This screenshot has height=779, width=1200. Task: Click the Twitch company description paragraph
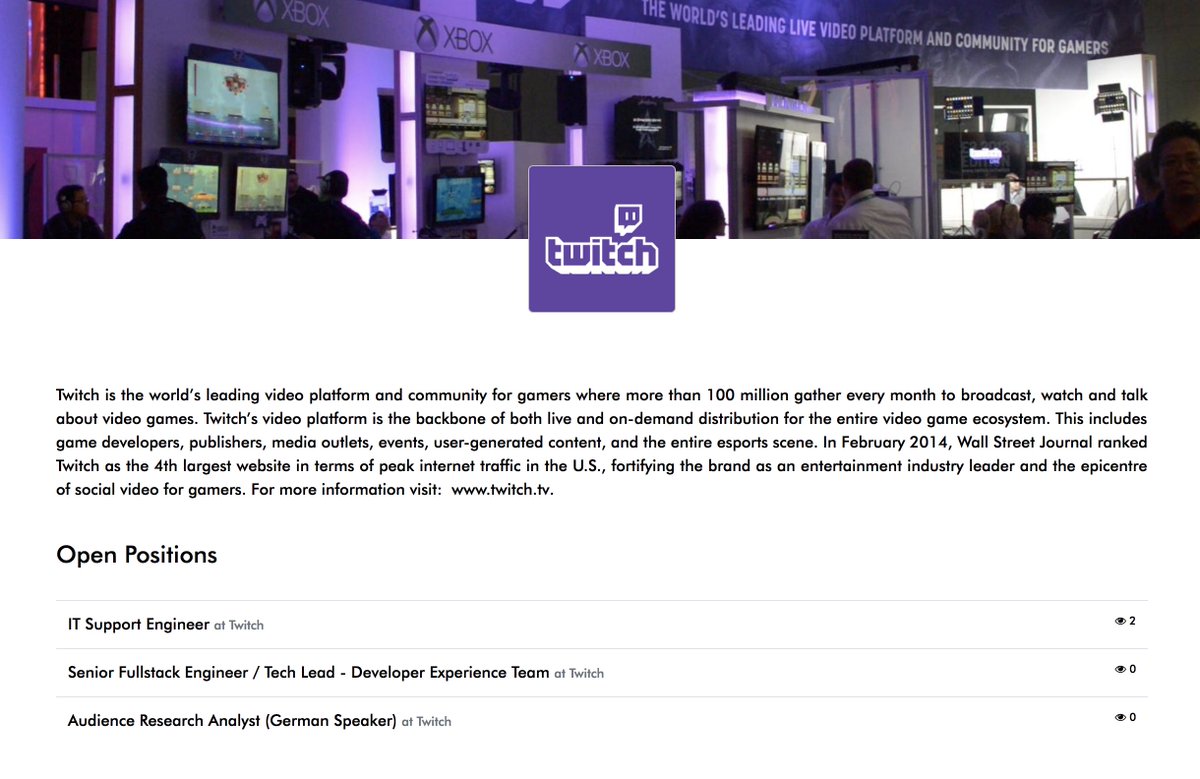tap(602, 443)
